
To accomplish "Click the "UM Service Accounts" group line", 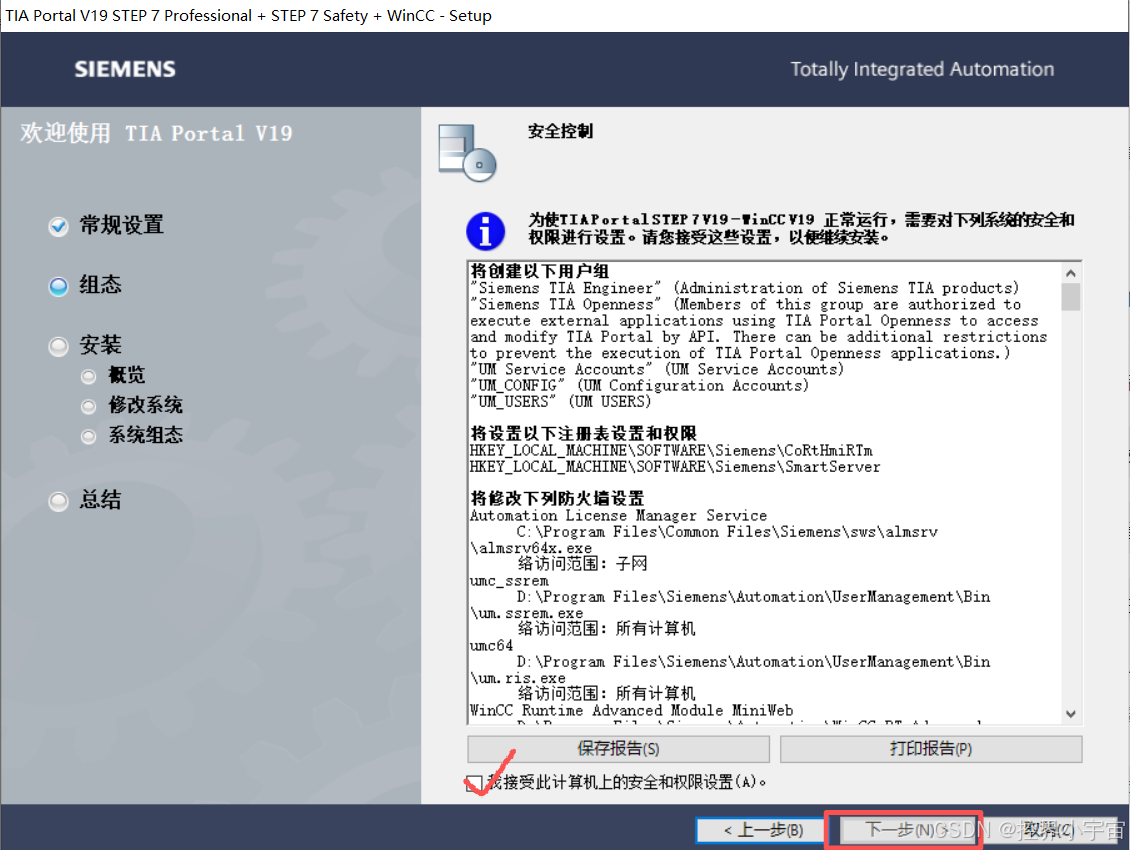I will click(x=657, y=369).
